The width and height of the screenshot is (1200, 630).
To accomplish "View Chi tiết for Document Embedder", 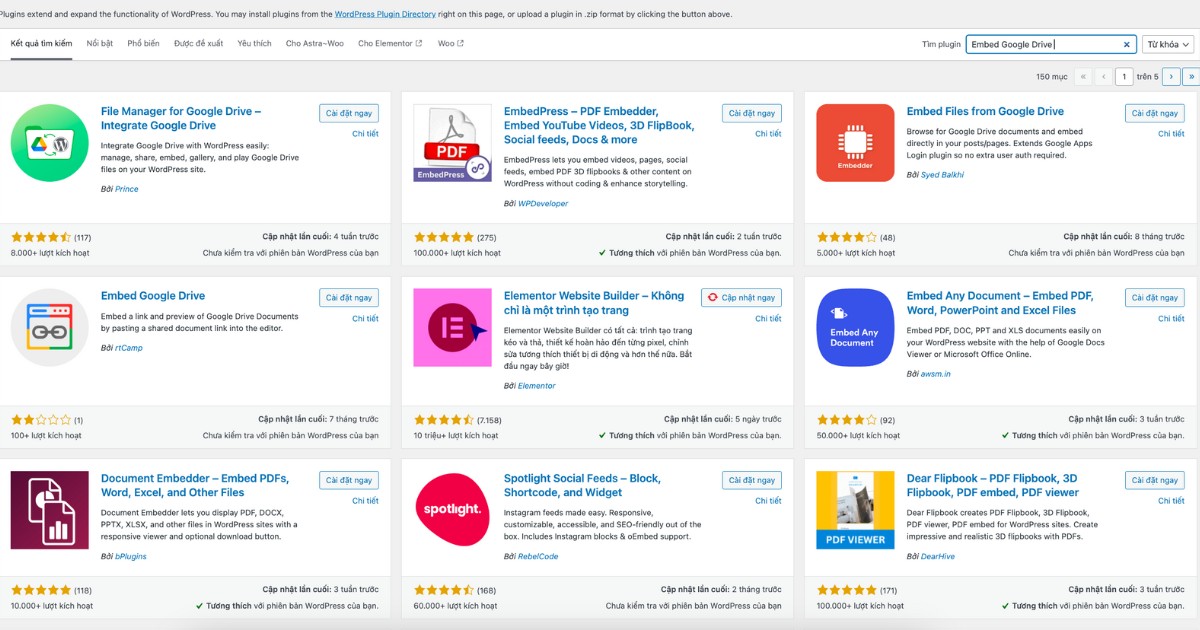I will tap(365, 501).
